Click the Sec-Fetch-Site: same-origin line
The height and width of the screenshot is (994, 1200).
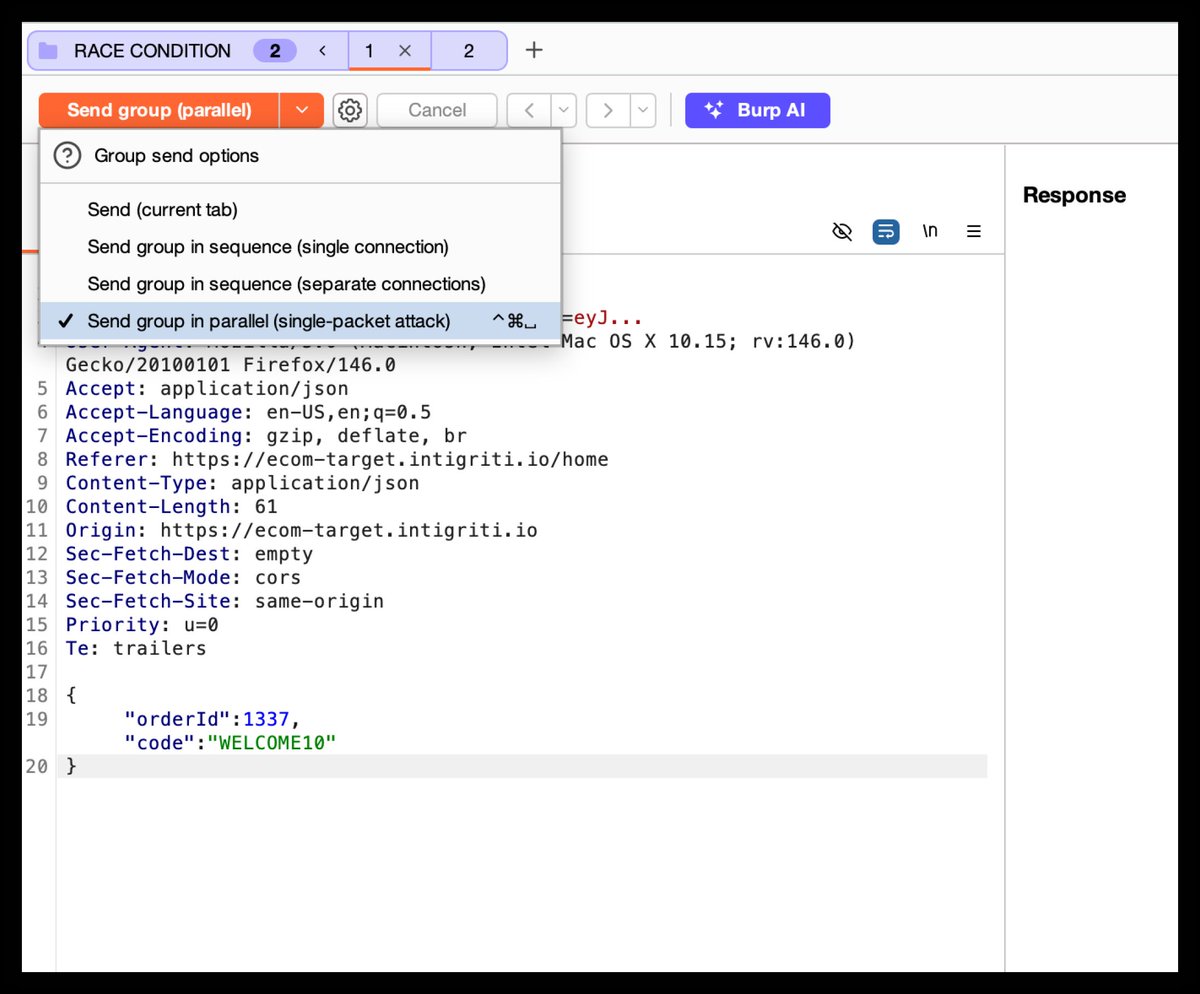(224, 601)
